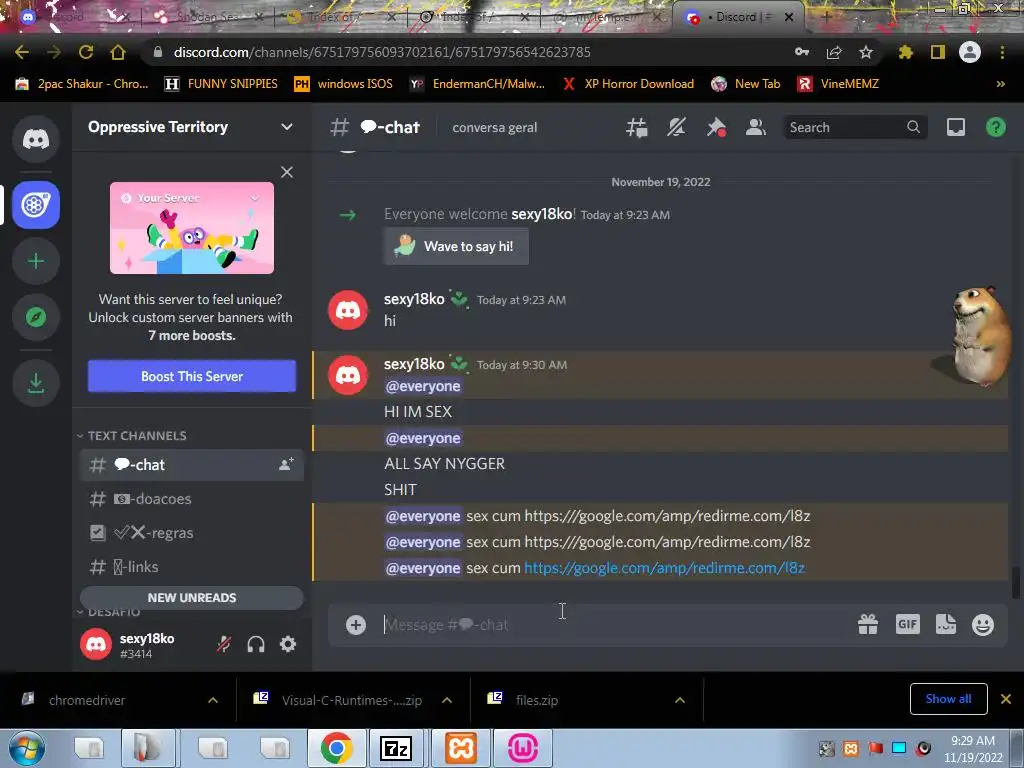The width and height of the screenshot is (1024, 768).
Task: Click browser back arrow
Action: (x=22, y=52)
